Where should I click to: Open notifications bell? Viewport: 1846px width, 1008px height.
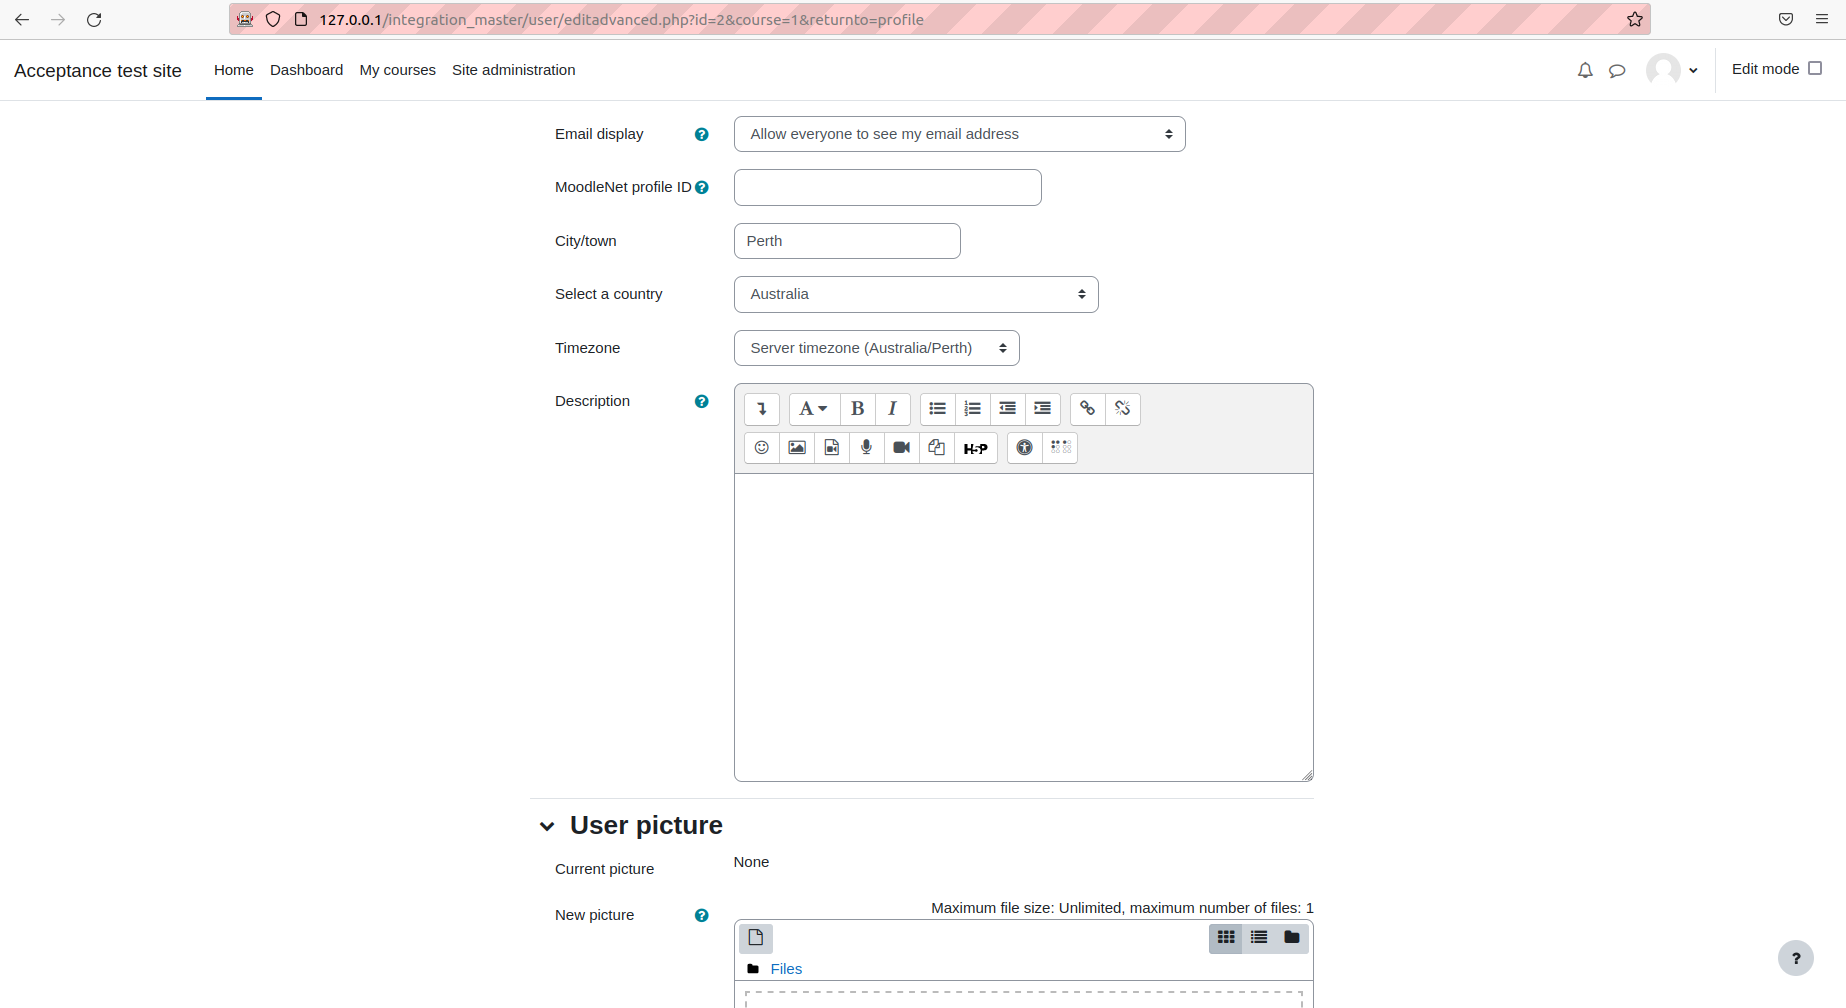(x=1585, y=70)
